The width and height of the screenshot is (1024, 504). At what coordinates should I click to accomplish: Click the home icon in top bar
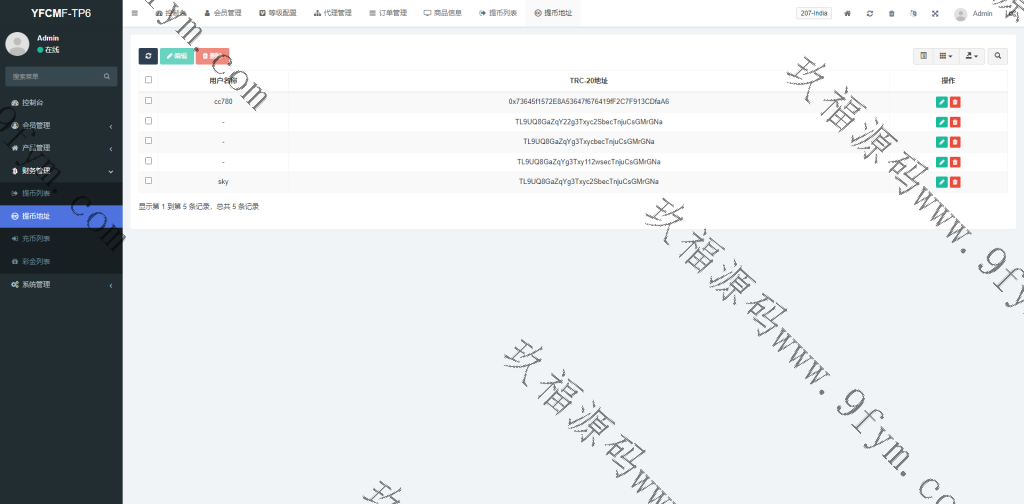click(x=847, y=14)
